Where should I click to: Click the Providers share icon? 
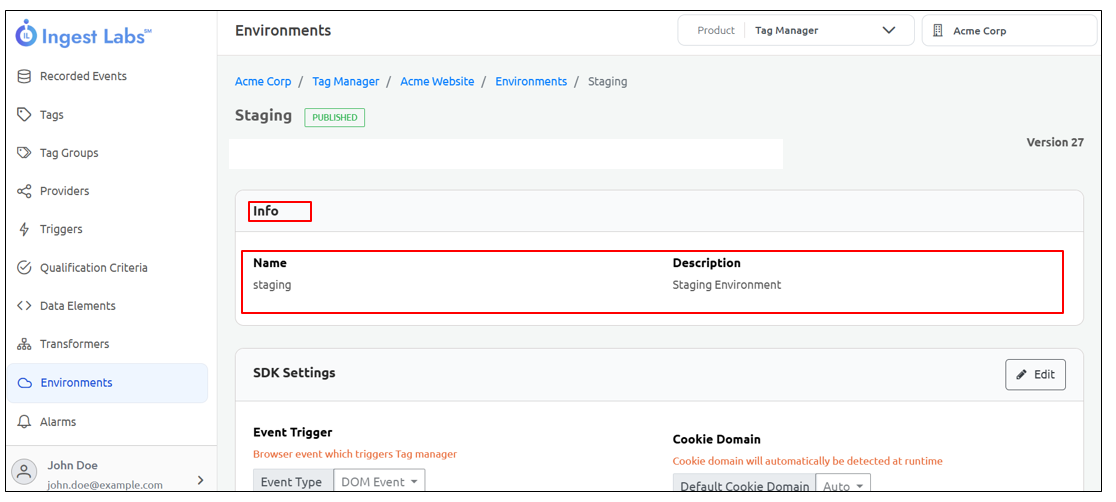25,191
